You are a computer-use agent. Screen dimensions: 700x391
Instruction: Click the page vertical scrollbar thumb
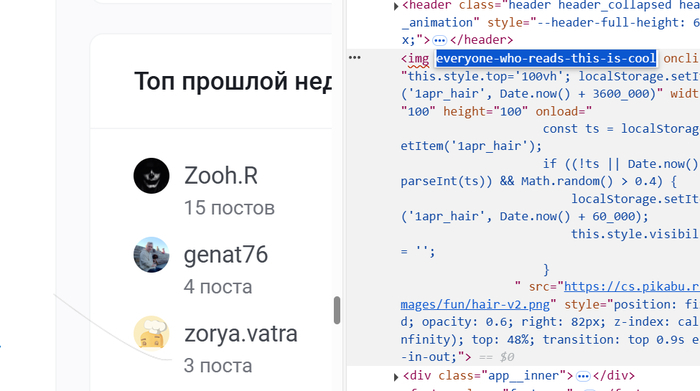(337, 310)
